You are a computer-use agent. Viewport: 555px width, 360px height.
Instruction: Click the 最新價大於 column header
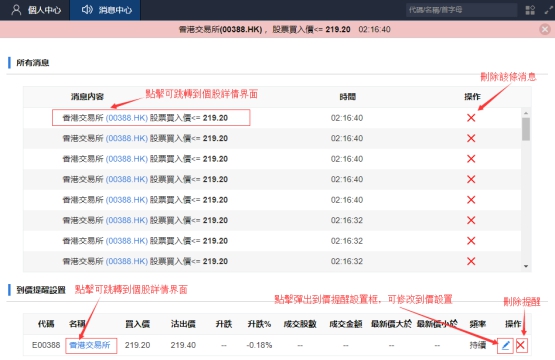point(391,324)
